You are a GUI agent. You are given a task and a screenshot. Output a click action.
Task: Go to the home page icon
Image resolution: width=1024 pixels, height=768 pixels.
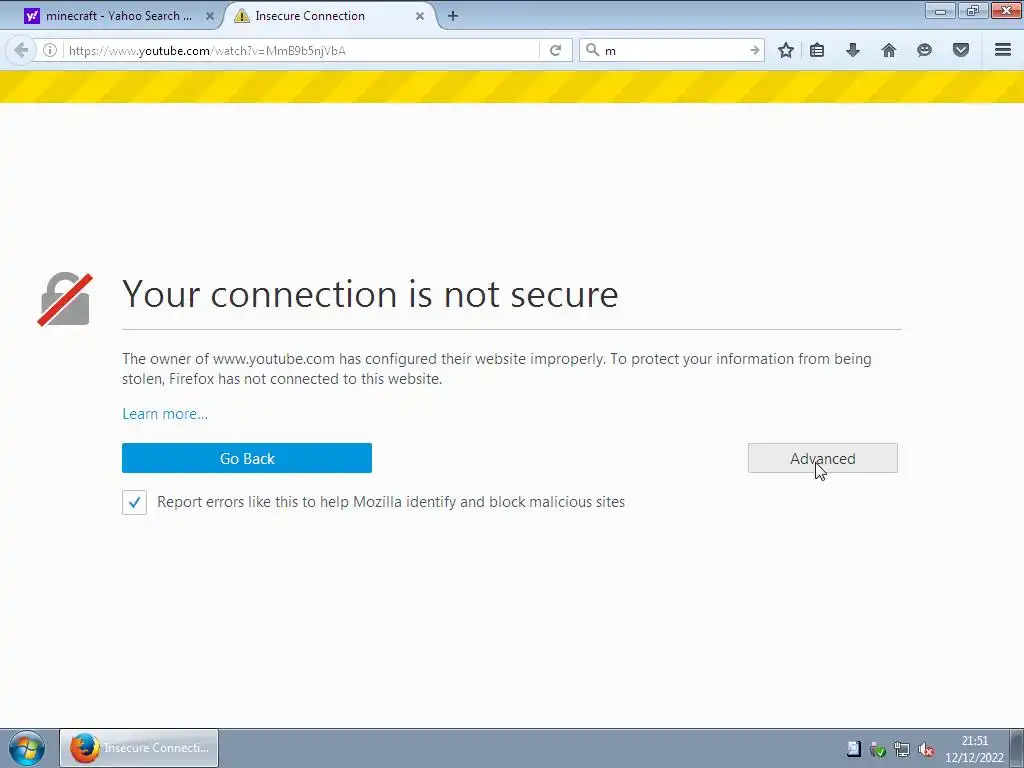point(889,50)
